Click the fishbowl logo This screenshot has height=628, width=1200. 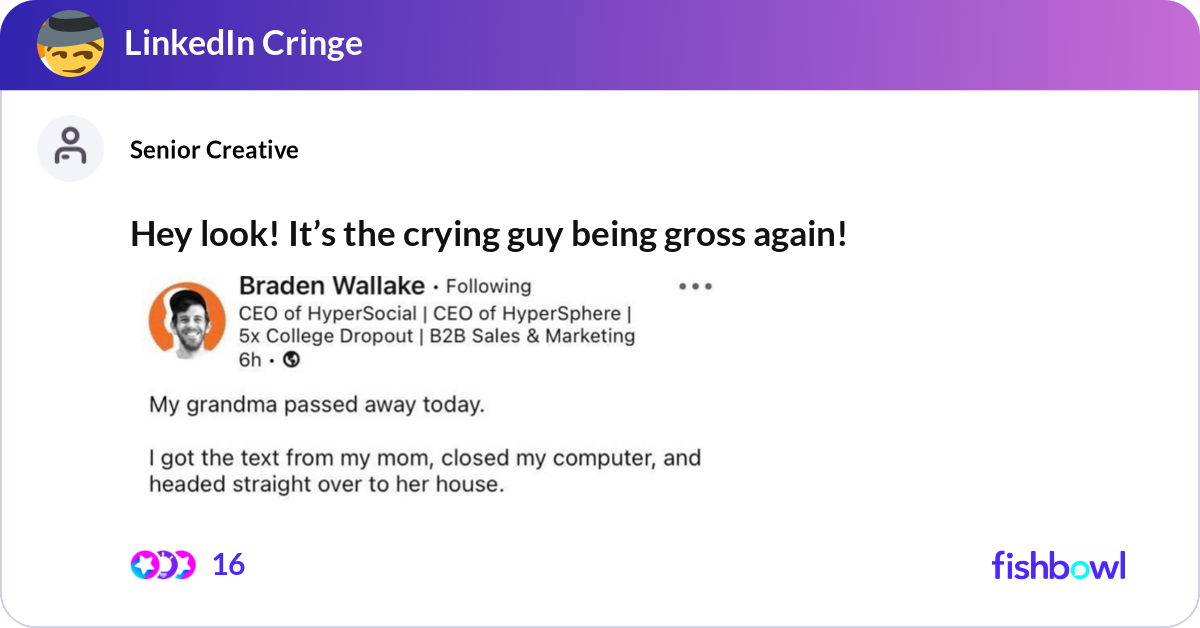[x=1058, y=565]
